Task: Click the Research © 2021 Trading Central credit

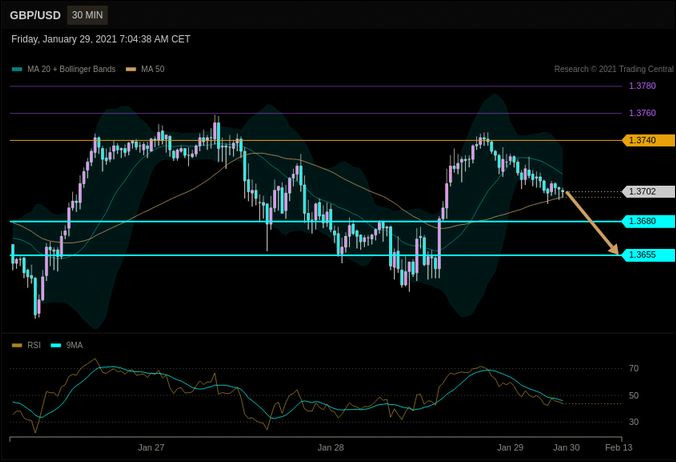Action: point(614,69)
